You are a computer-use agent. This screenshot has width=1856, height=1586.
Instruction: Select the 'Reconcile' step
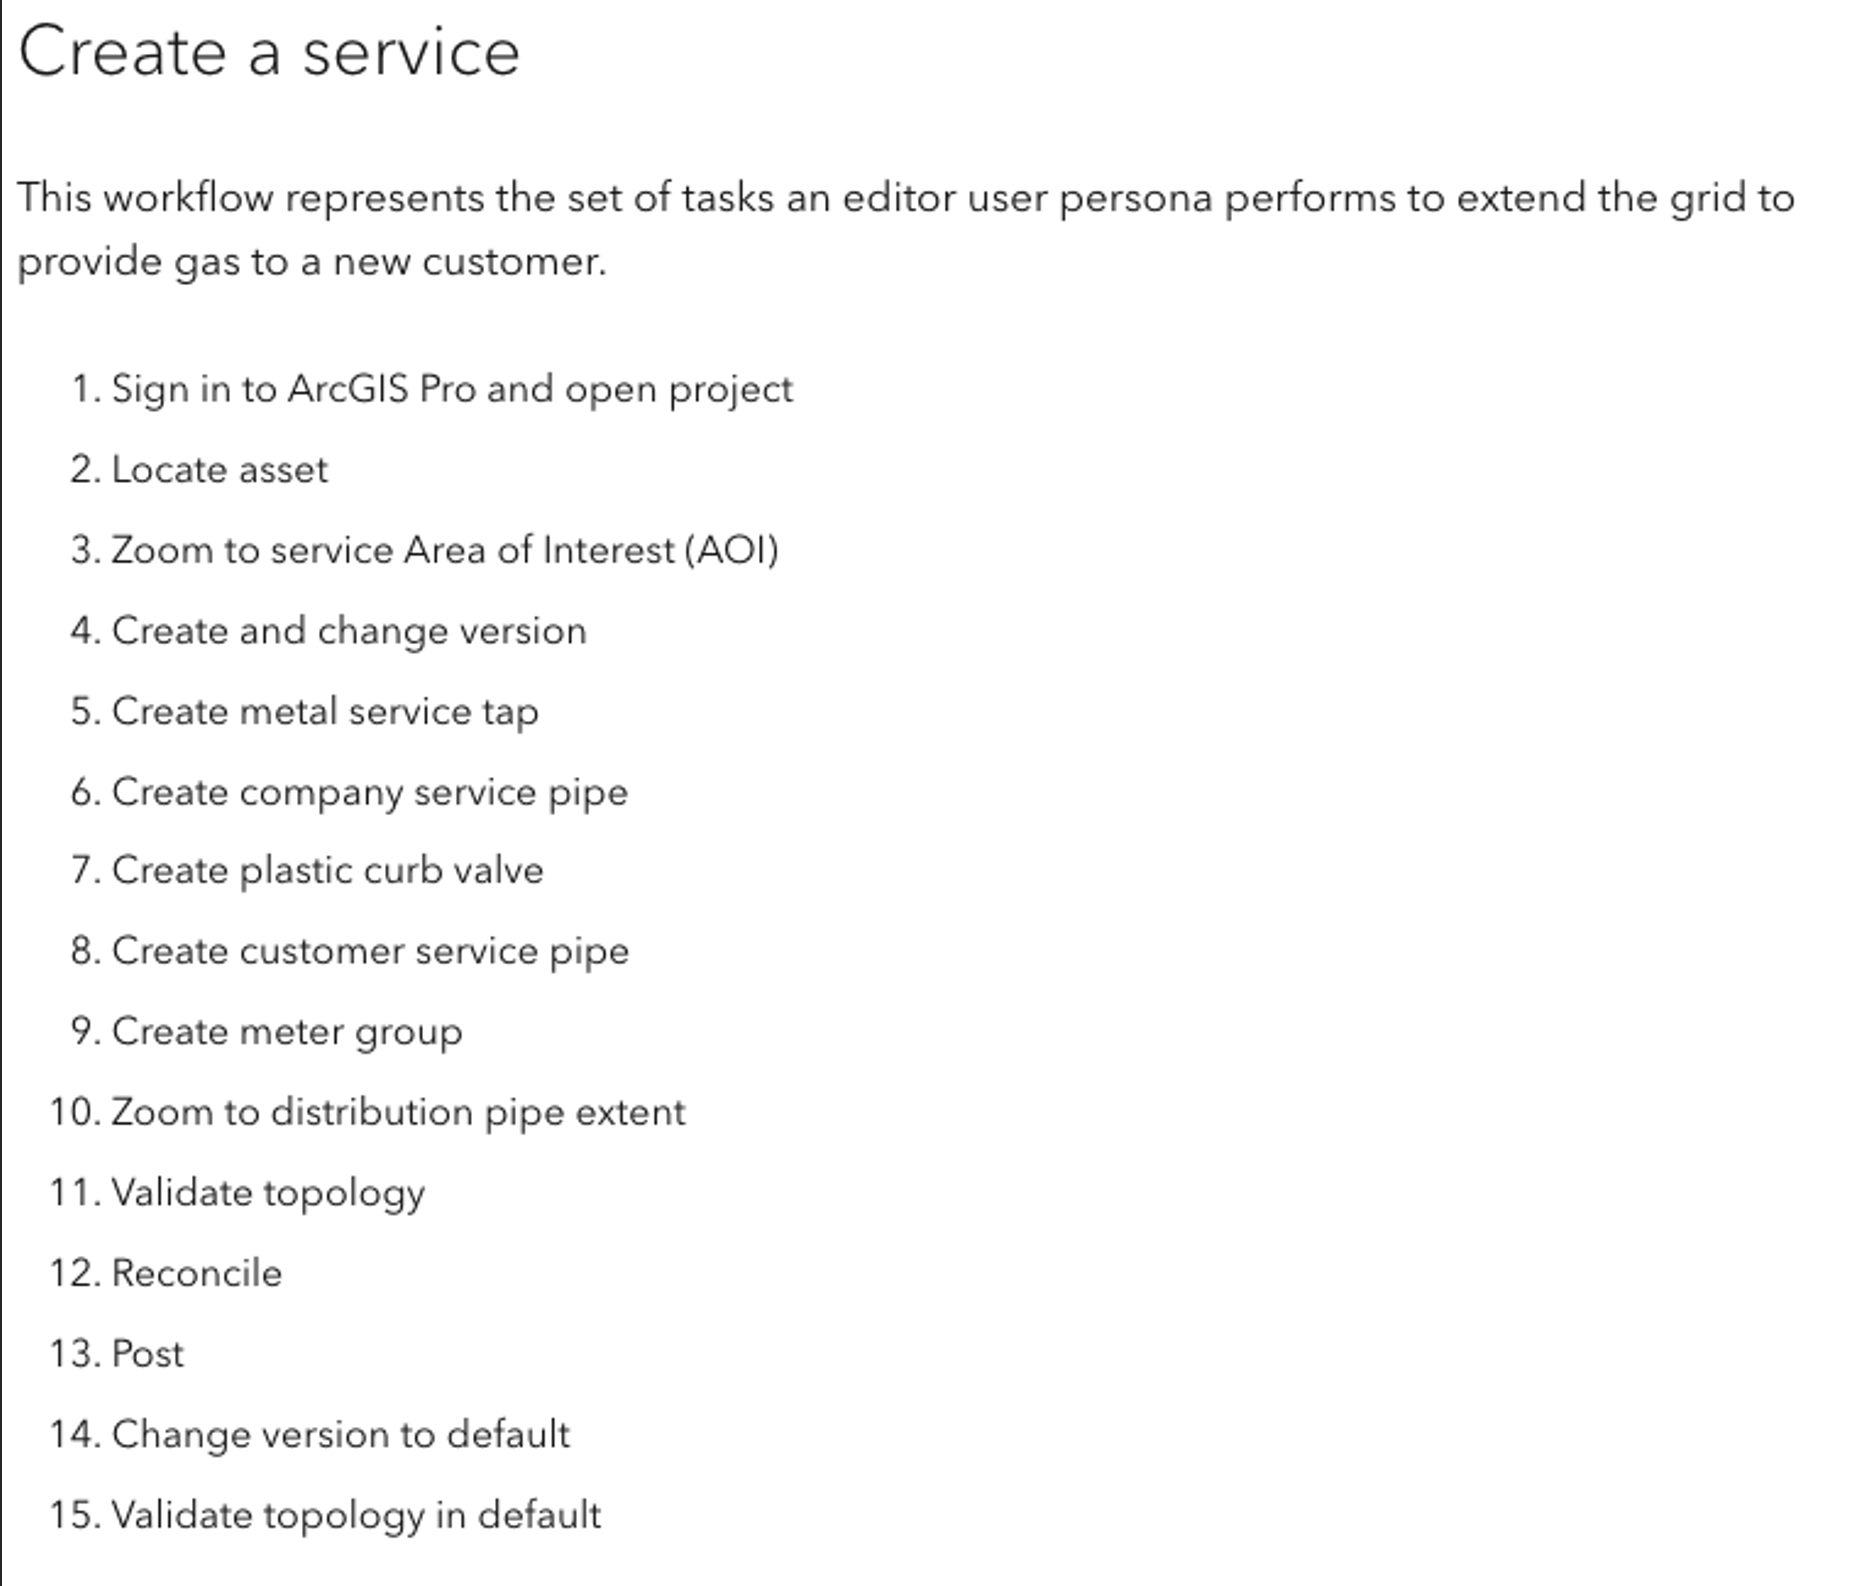click(196, 1273)
